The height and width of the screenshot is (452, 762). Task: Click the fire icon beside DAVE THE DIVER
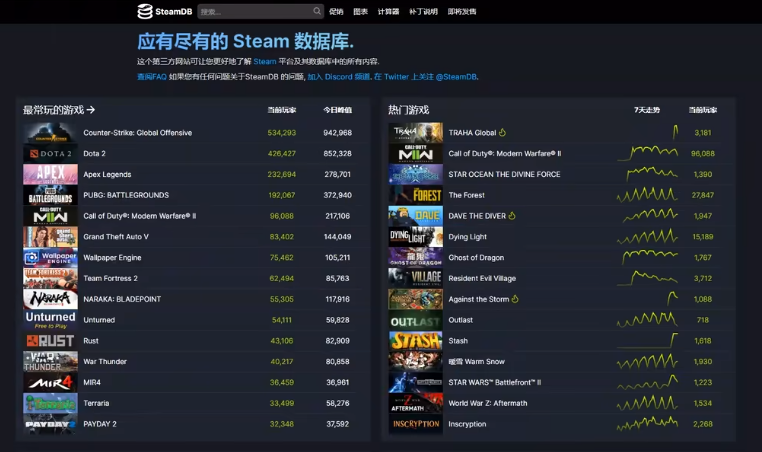click(x=512, y=215)
